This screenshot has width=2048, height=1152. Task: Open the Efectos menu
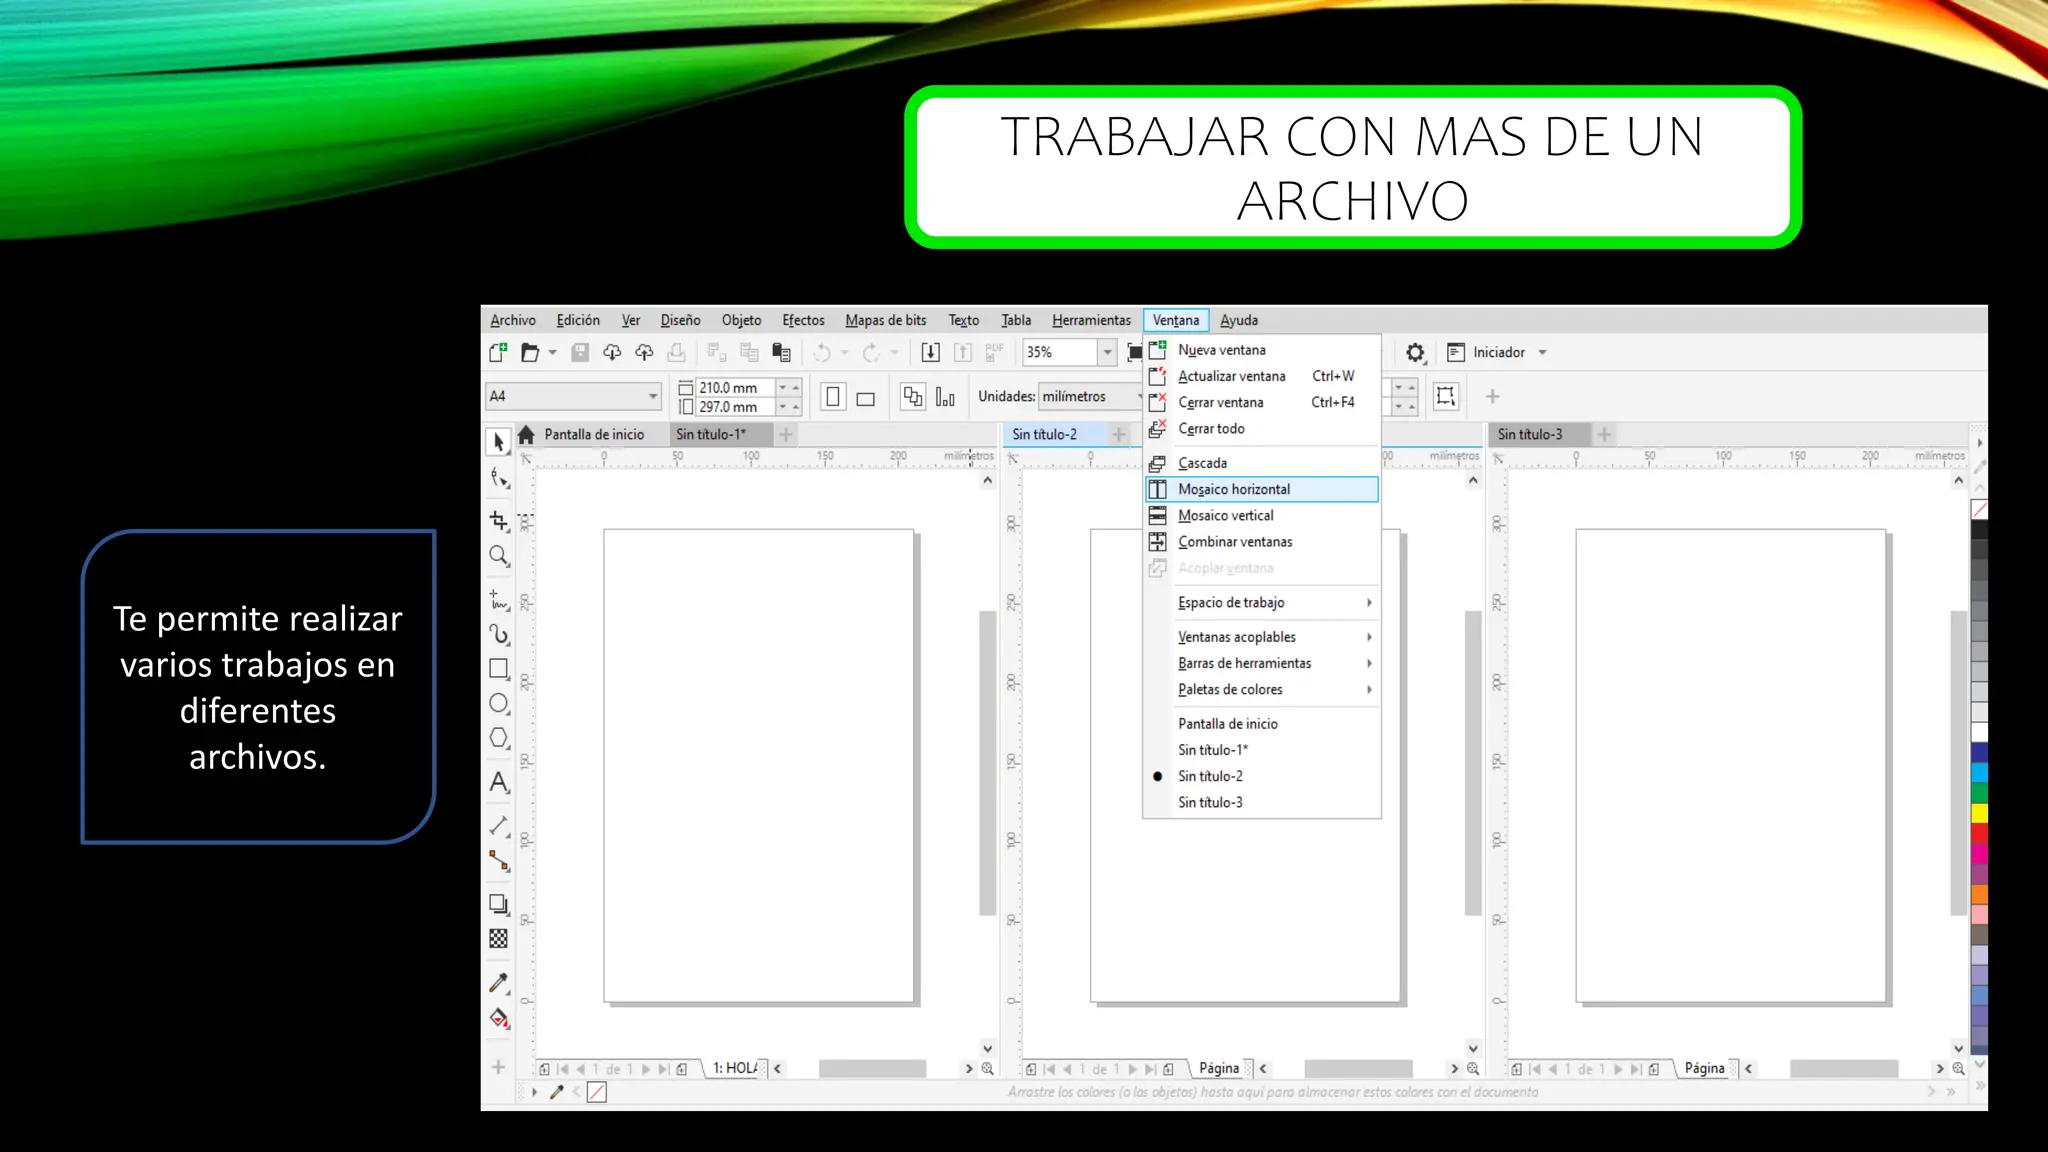[x=803, y=320]
